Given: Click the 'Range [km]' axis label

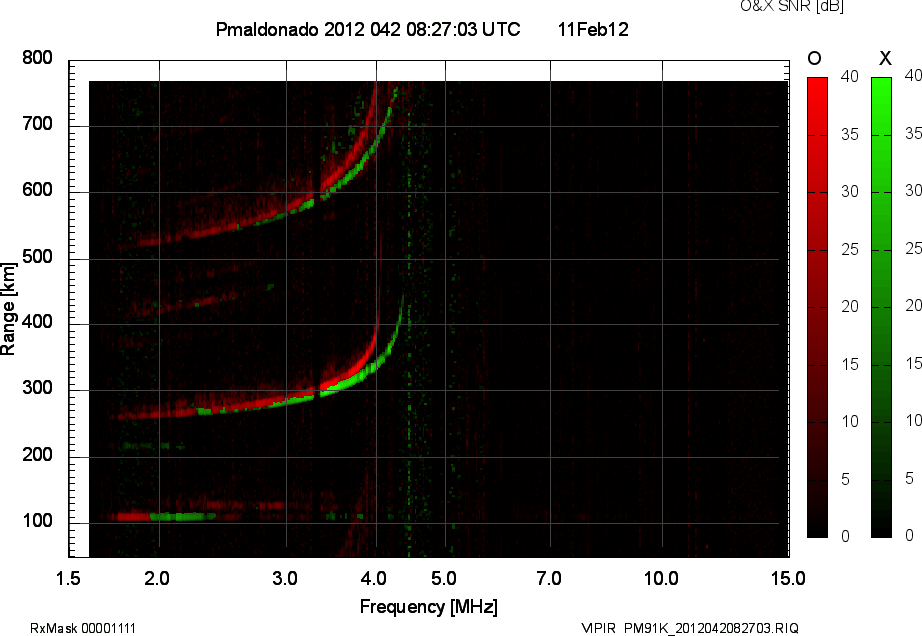Looking at the screenshot, I should click(x=8, y=309).
